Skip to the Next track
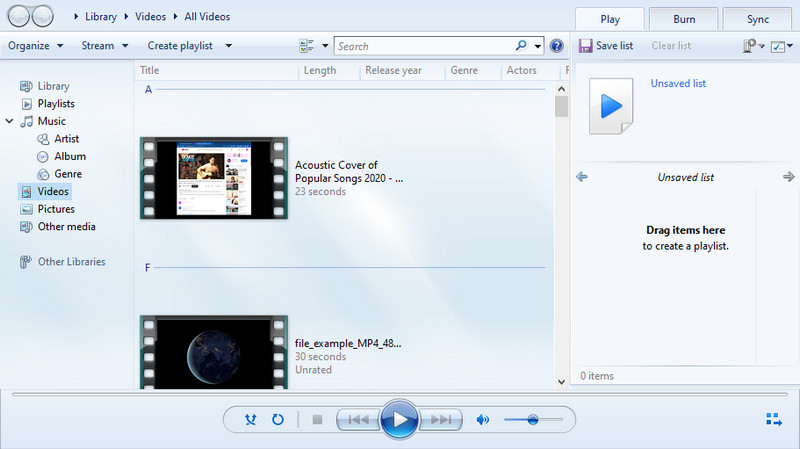 [441, 419]
